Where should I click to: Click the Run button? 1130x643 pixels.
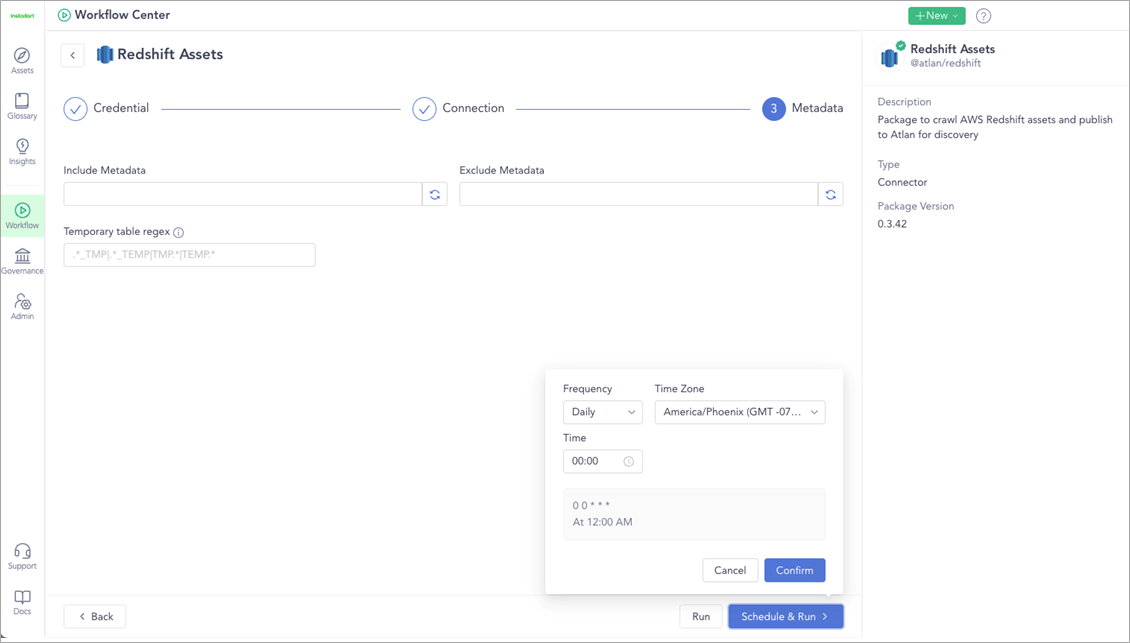click(x=701, y=616)
